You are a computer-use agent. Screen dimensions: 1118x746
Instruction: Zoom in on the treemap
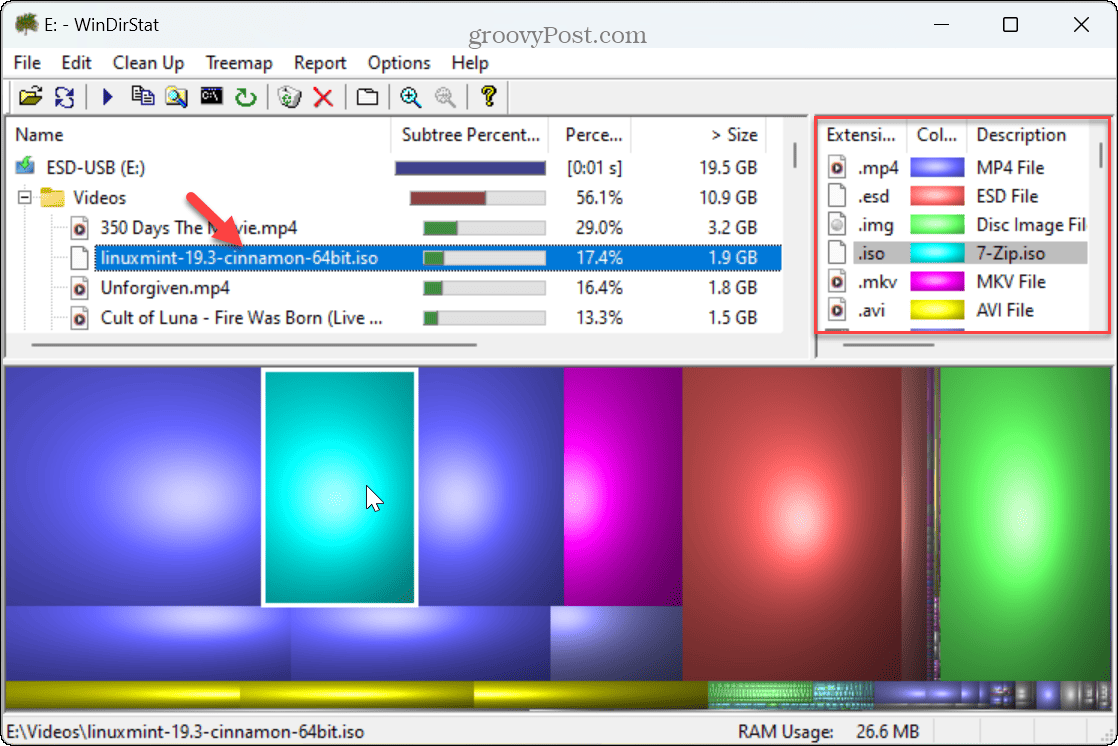point(410,97)
